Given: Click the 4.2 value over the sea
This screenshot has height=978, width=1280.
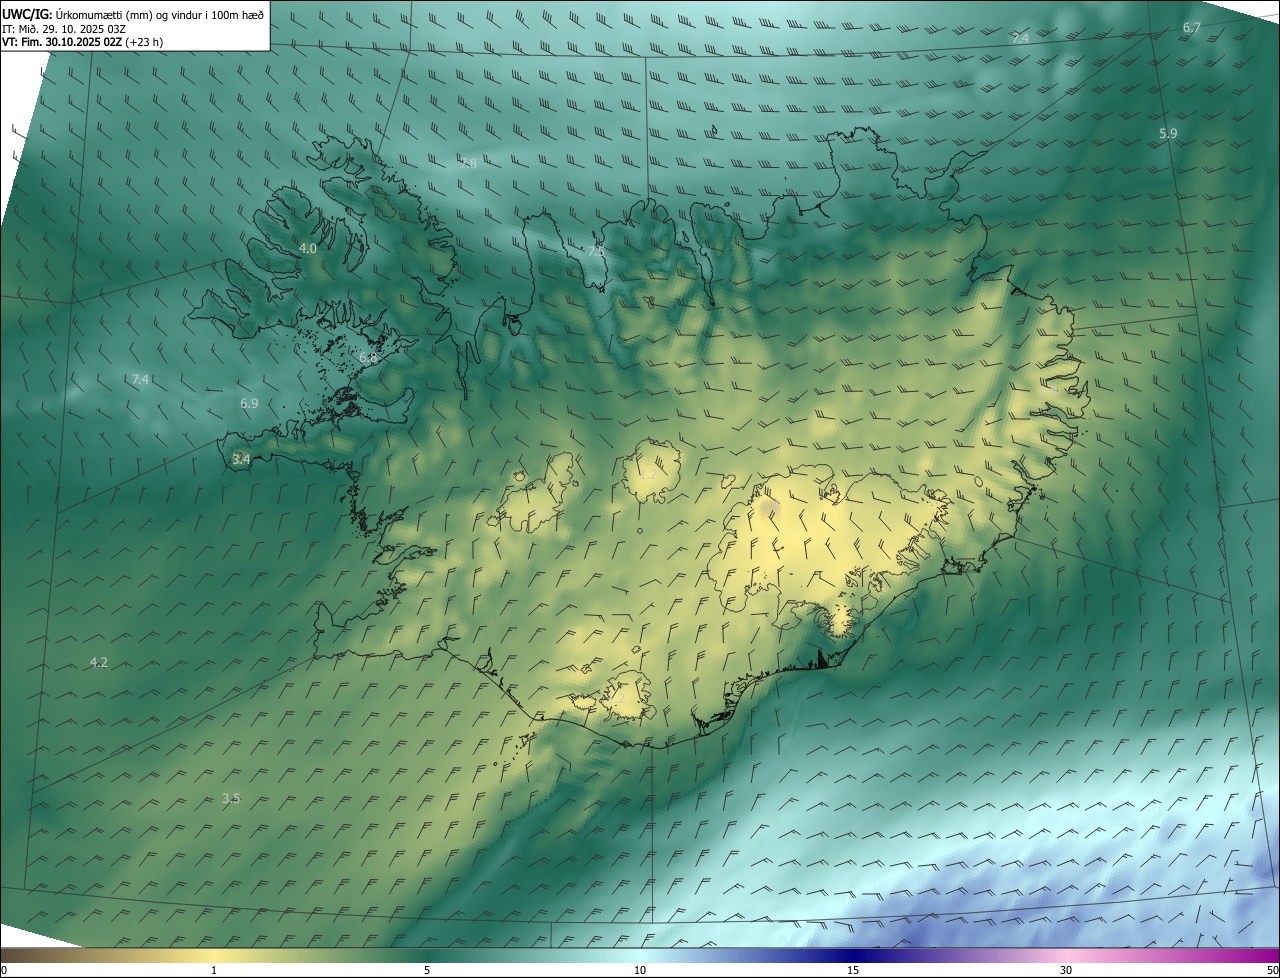Looking at the screenshot, I should pyautogui.click(x=99, y=662).
